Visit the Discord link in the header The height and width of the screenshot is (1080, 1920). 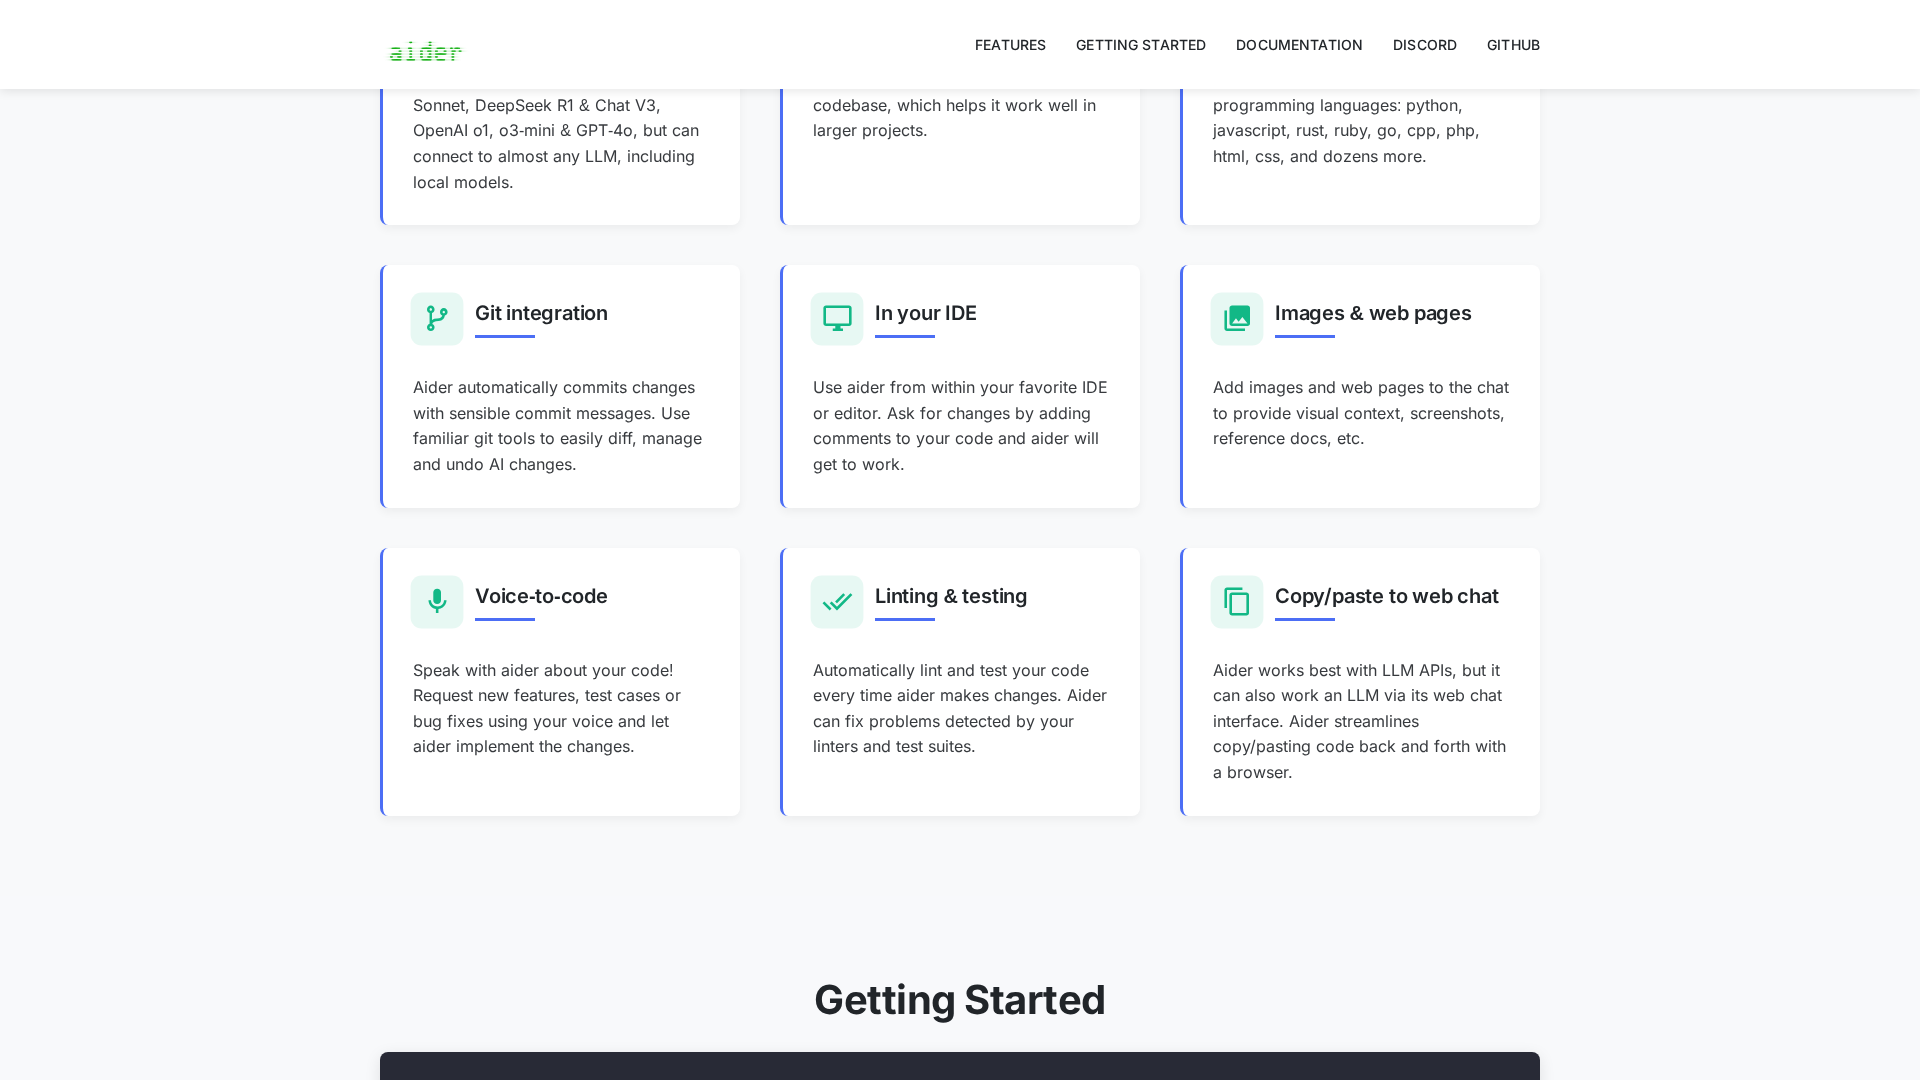tap(1424, 45)
